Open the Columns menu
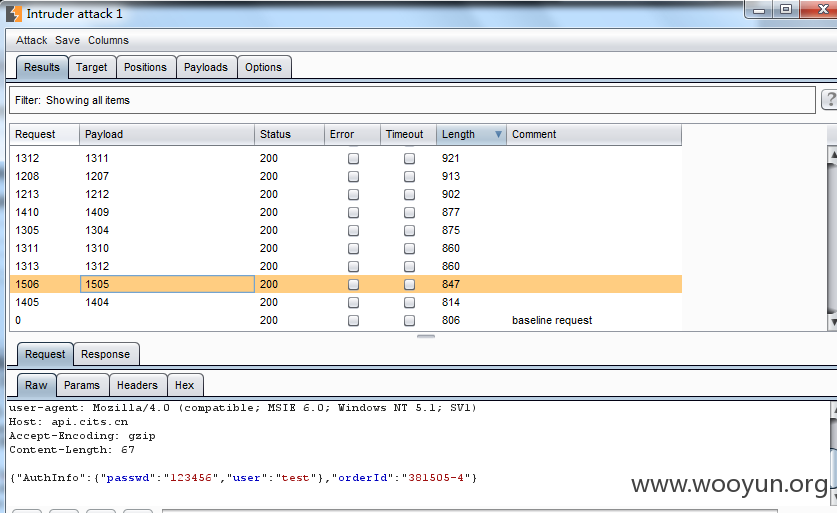 point(108,40)
